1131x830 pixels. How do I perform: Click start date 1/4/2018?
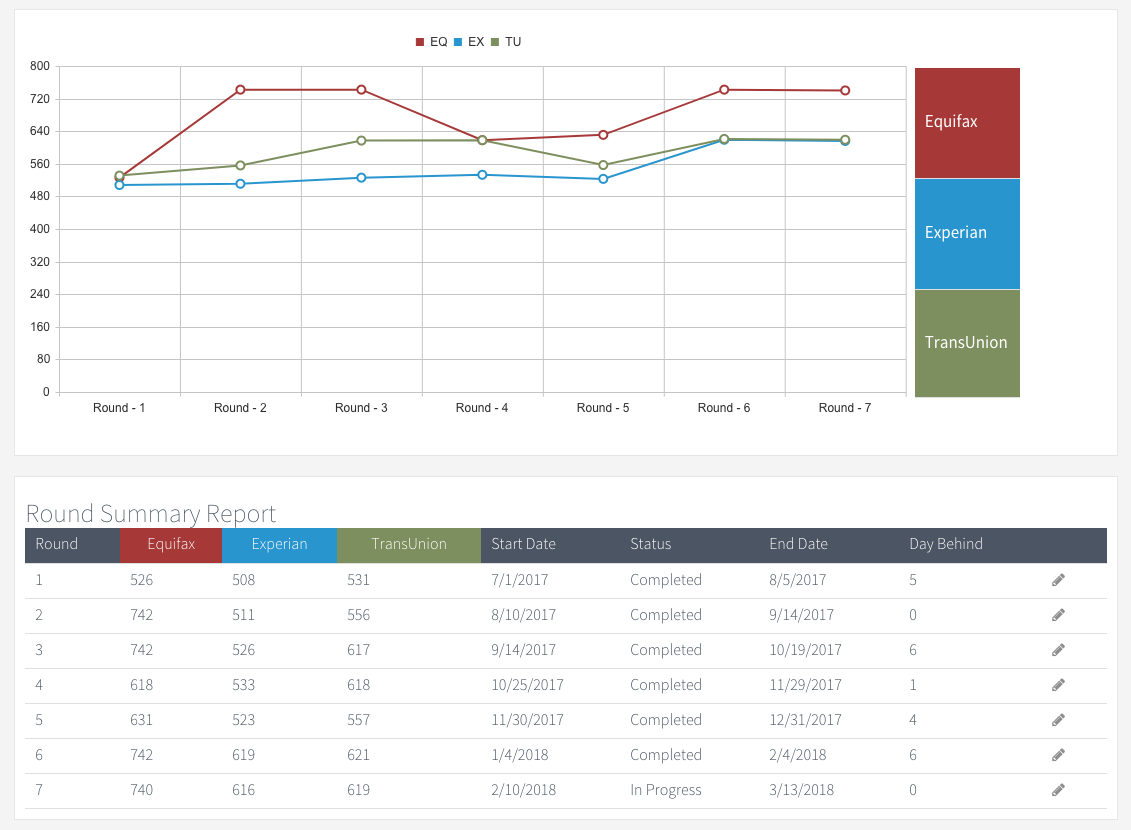click(x=519, y=755)
